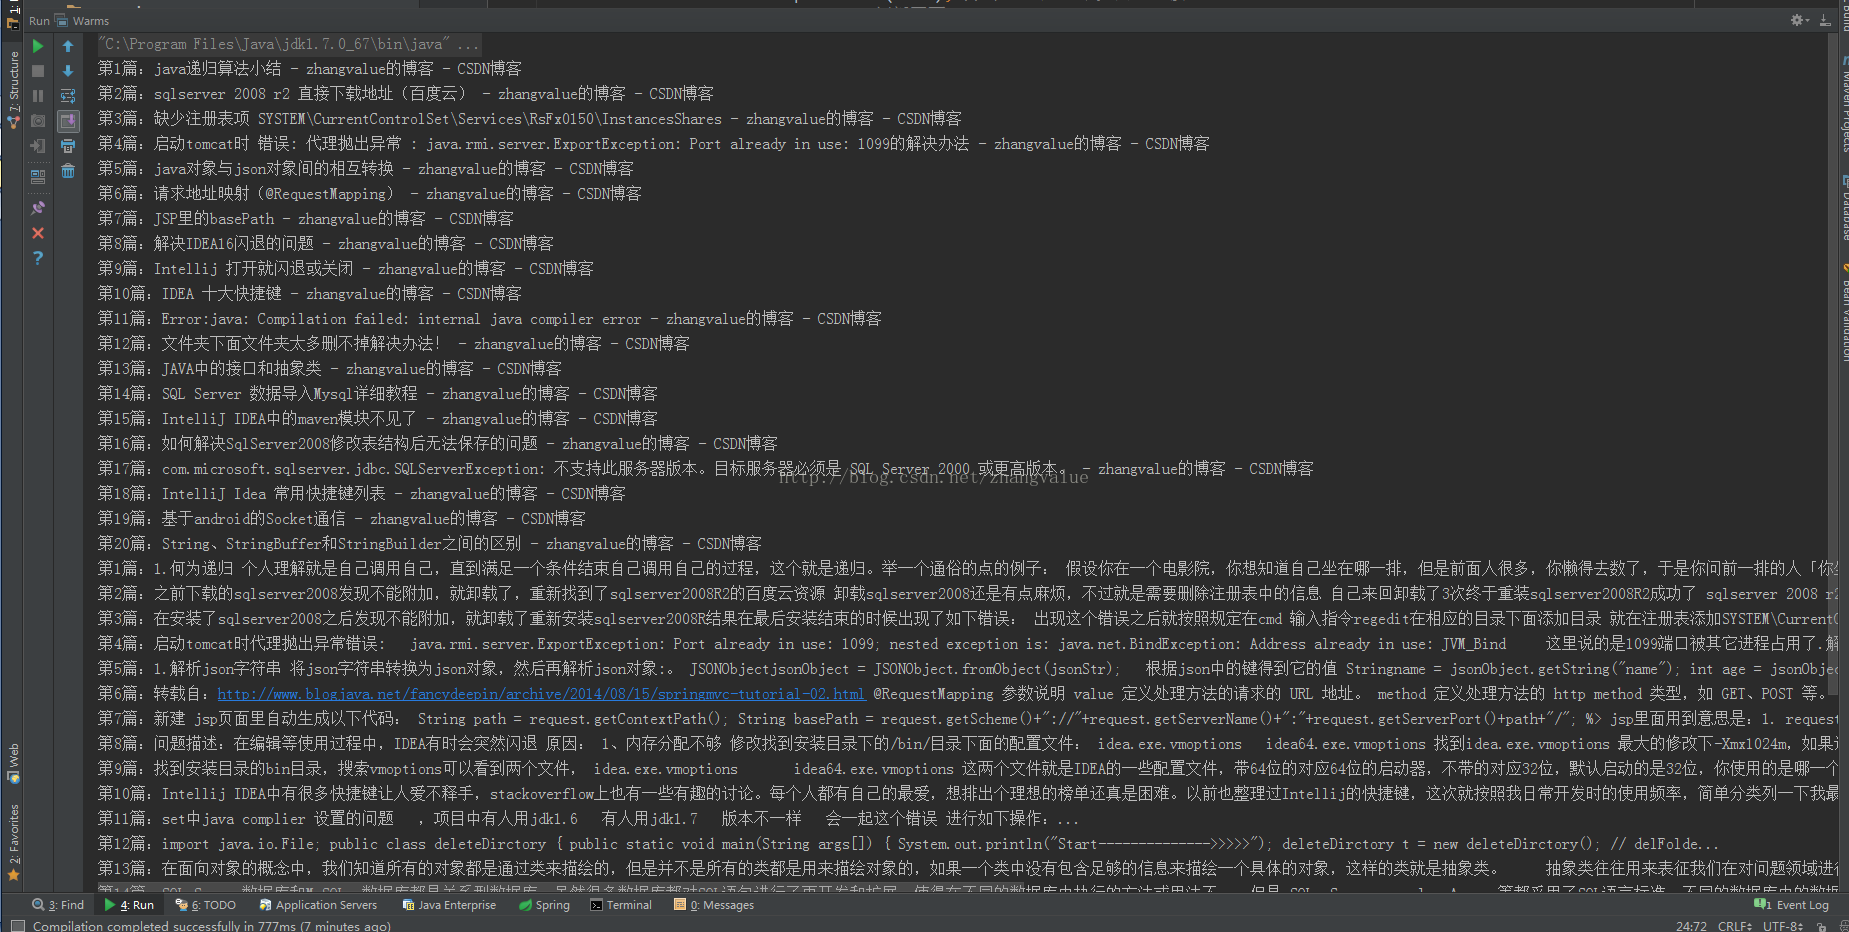
Task: Click line 第11篇 Error:java: Compilation failed
Action: 490,318
